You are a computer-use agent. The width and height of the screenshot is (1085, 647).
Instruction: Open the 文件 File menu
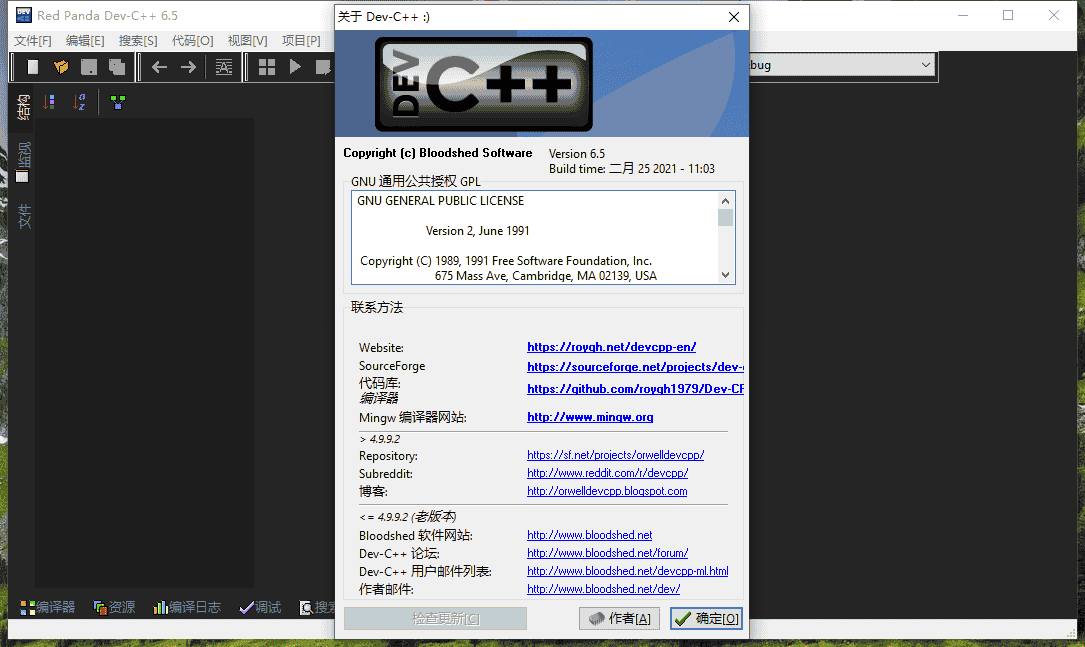pyautogui.click(x=33, y=40)
